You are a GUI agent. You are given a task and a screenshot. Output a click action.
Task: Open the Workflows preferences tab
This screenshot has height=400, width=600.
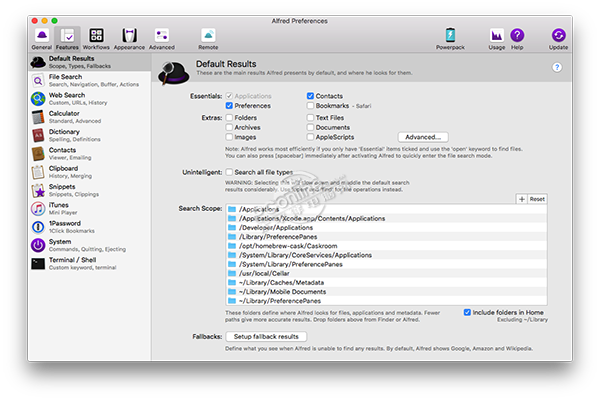98,39
